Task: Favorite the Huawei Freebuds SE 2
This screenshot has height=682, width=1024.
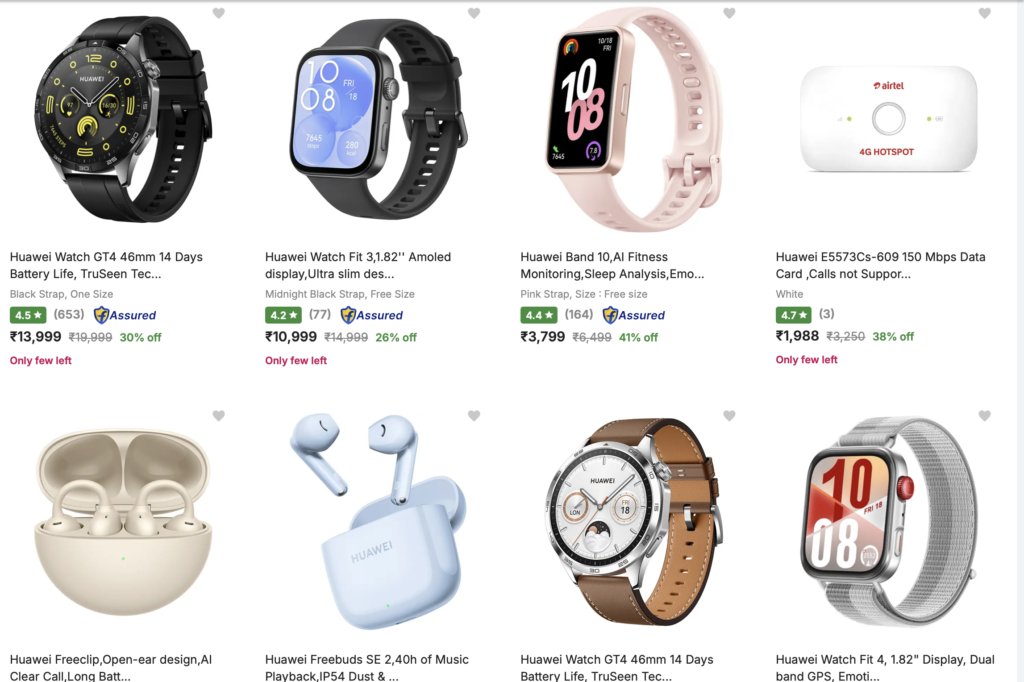Action: 474,415
